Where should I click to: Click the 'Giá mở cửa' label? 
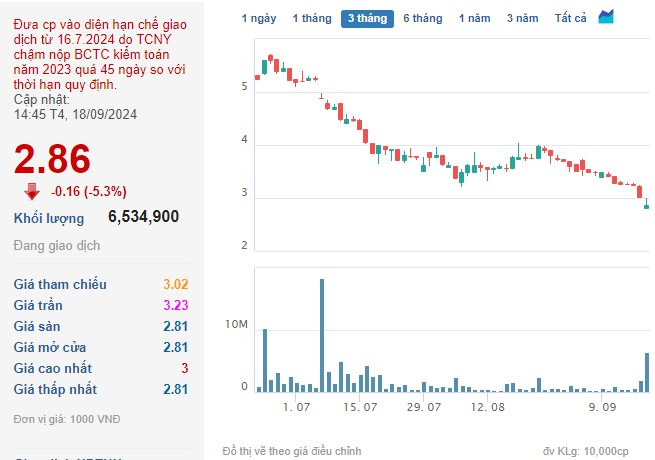point(50,347)
